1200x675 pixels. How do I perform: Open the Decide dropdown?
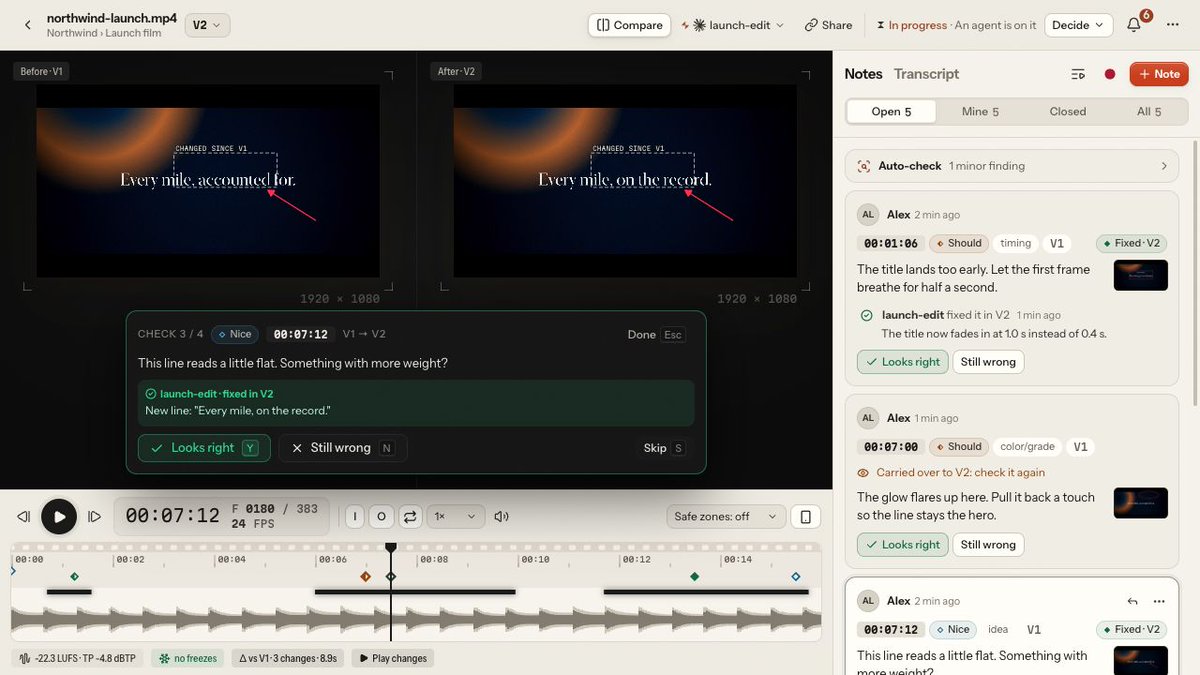tap(1078, 25)
